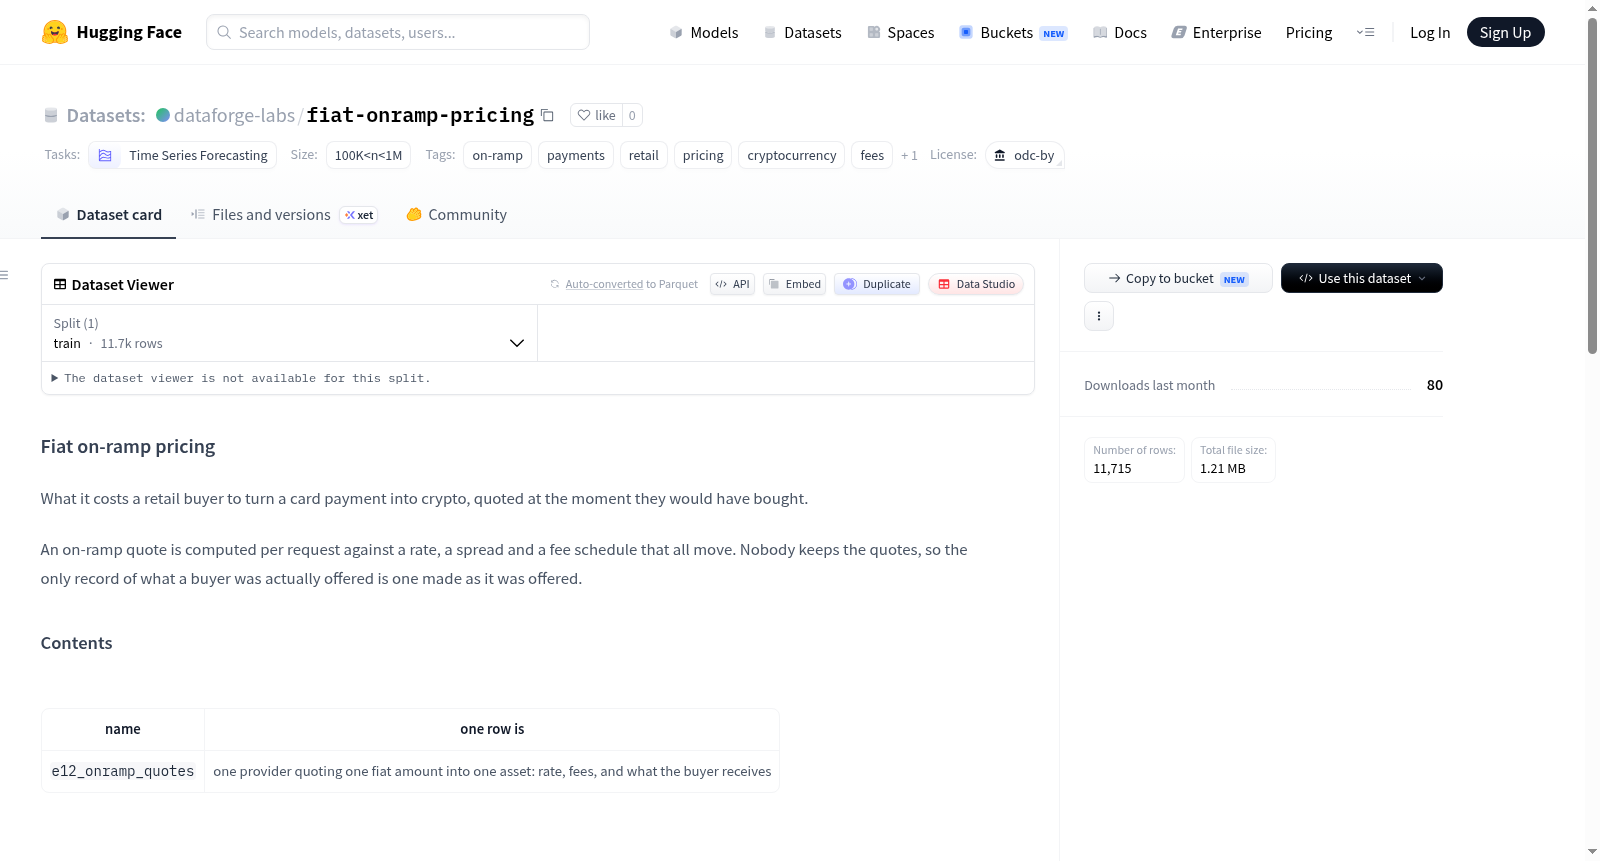Expand the Split train dropdown
The image size is (1600, 861).
point(289,333)
